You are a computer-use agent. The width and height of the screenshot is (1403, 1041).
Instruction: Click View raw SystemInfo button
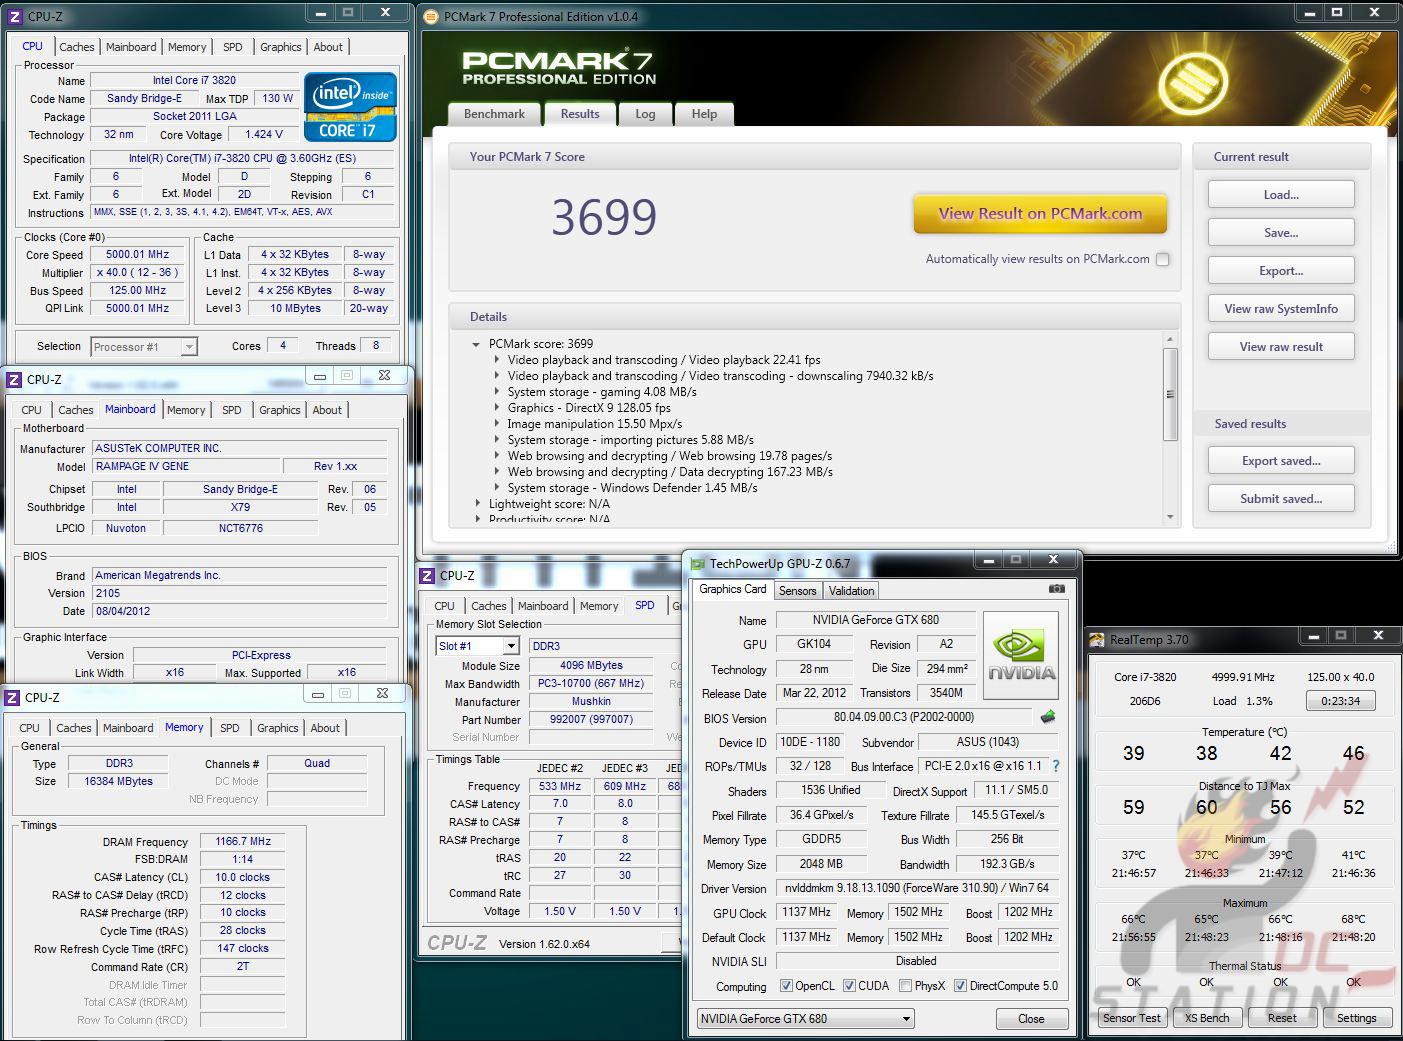[x=1281, y=309]
